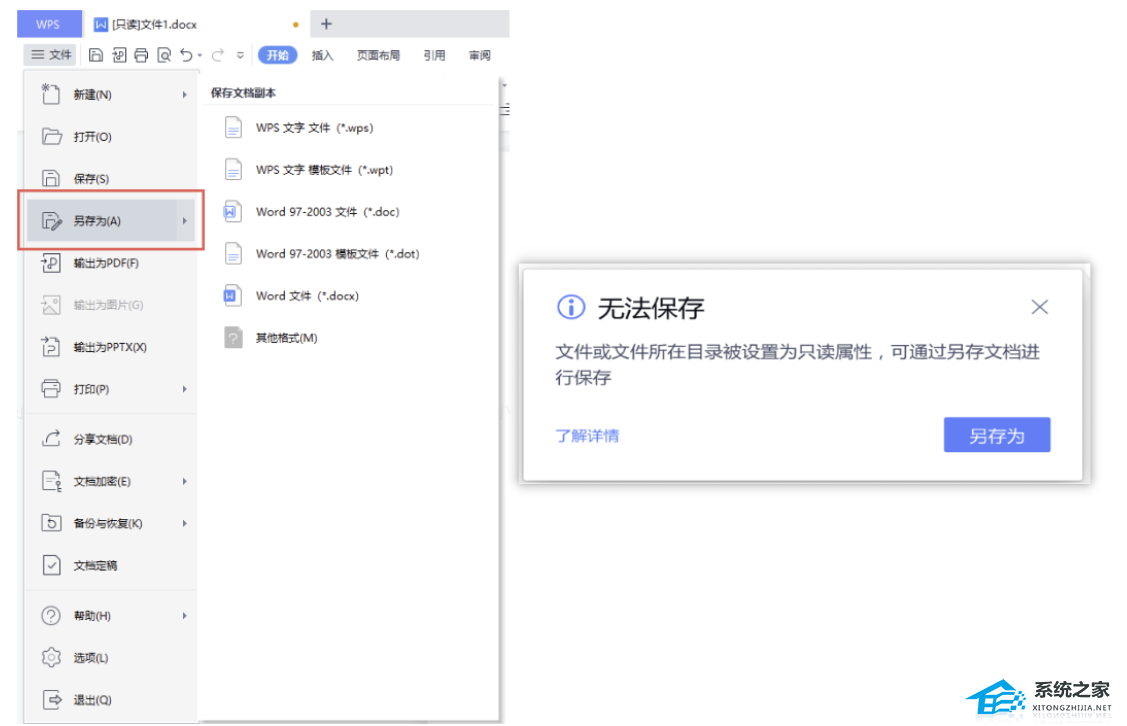
Task: Switch to the 页面布局 ribbon tab
Action: point(379,55)
